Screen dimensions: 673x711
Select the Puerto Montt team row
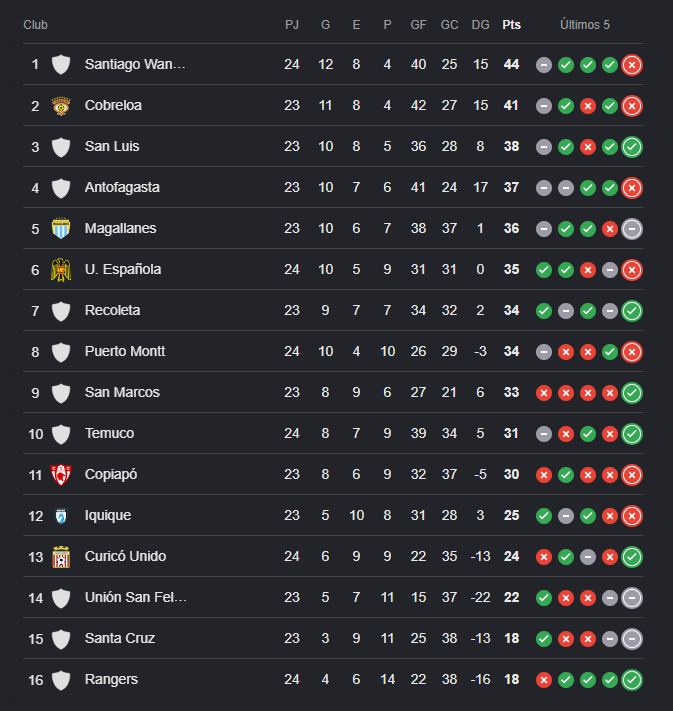(x=333, y=351)
